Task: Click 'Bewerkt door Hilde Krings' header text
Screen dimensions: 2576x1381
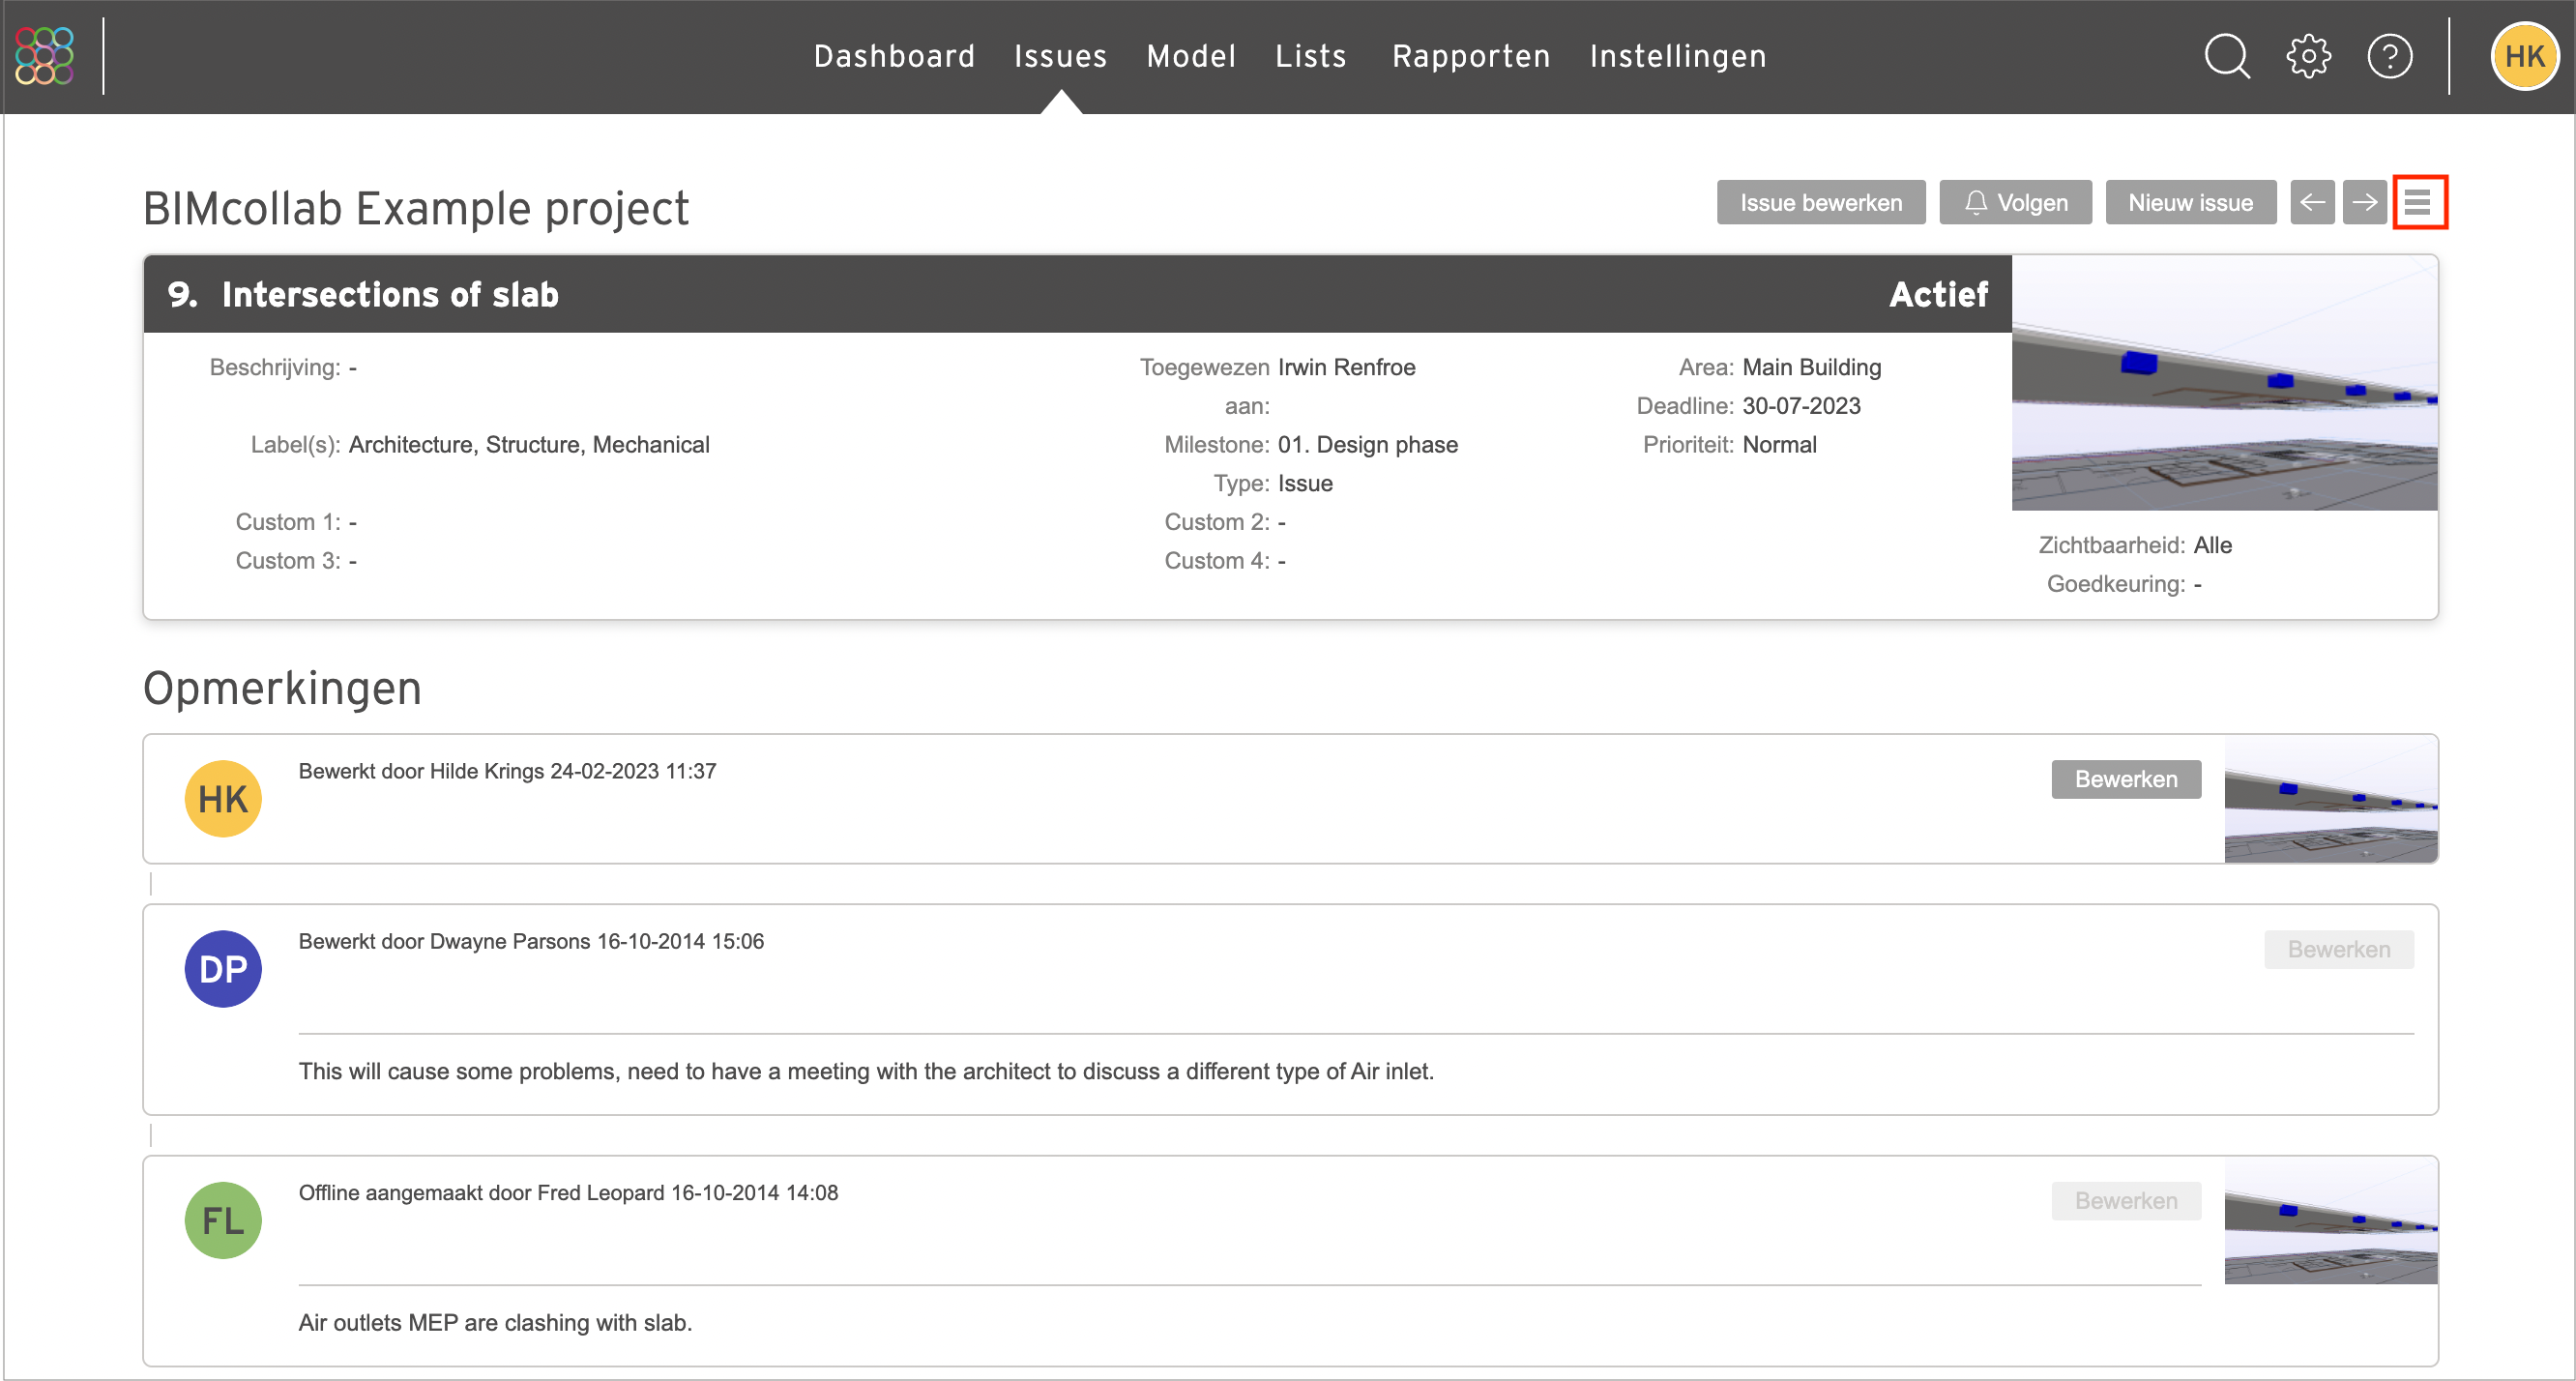Action: [507, 772]
